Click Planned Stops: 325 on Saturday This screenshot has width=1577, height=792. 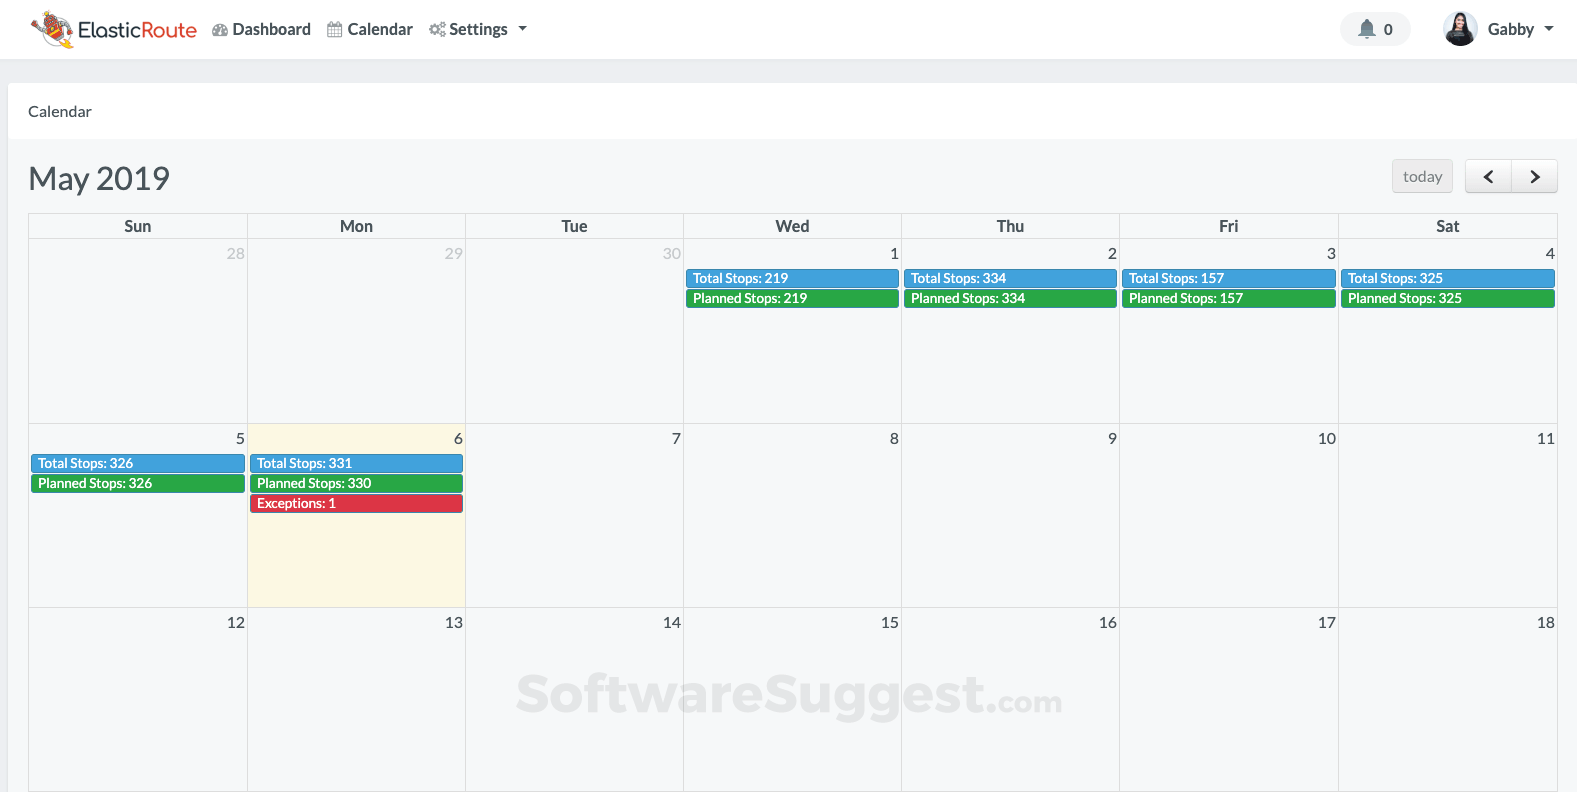point(1447,298)
